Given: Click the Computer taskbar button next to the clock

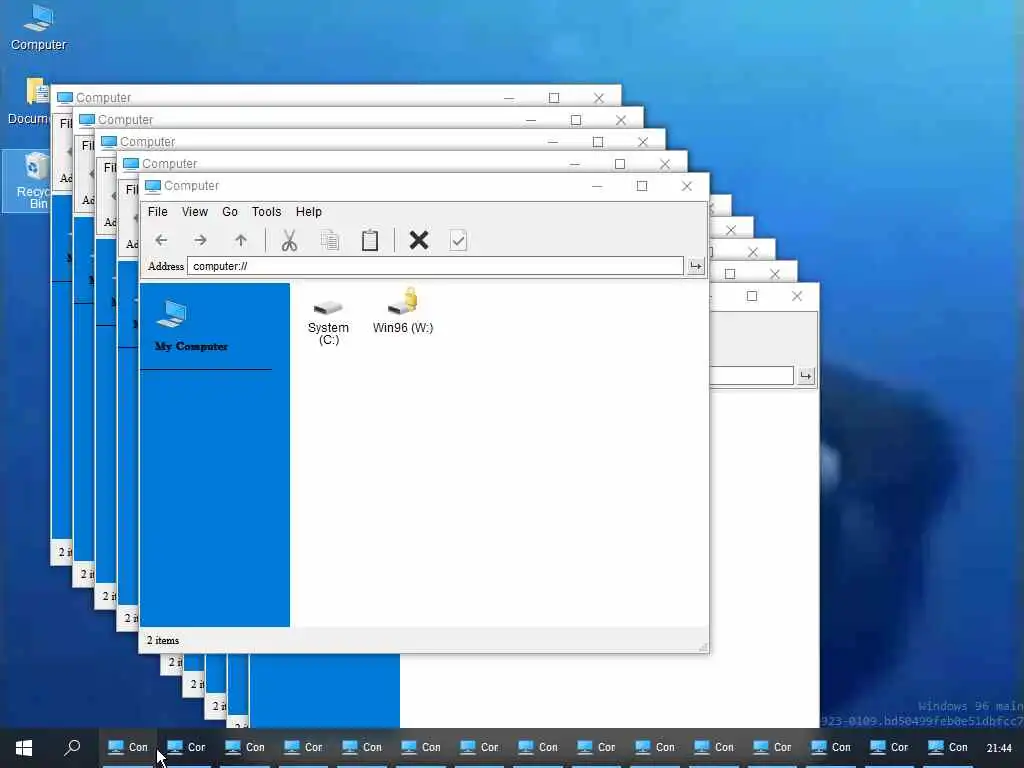Looking at the screenshot, I should tap(948, 748).
